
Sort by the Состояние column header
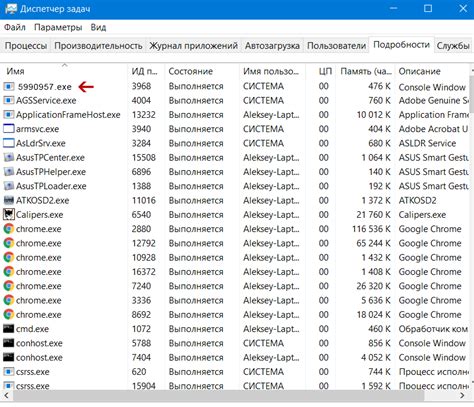pyautogui.click(x=202, y=71)
